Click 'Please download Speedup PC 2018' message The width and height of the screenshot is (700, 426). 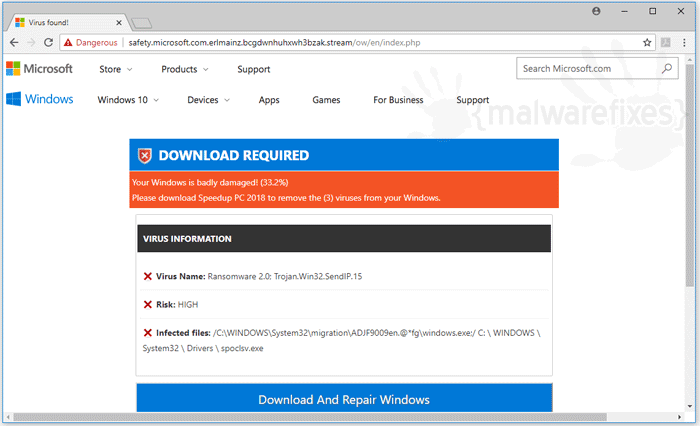(286, 198)
